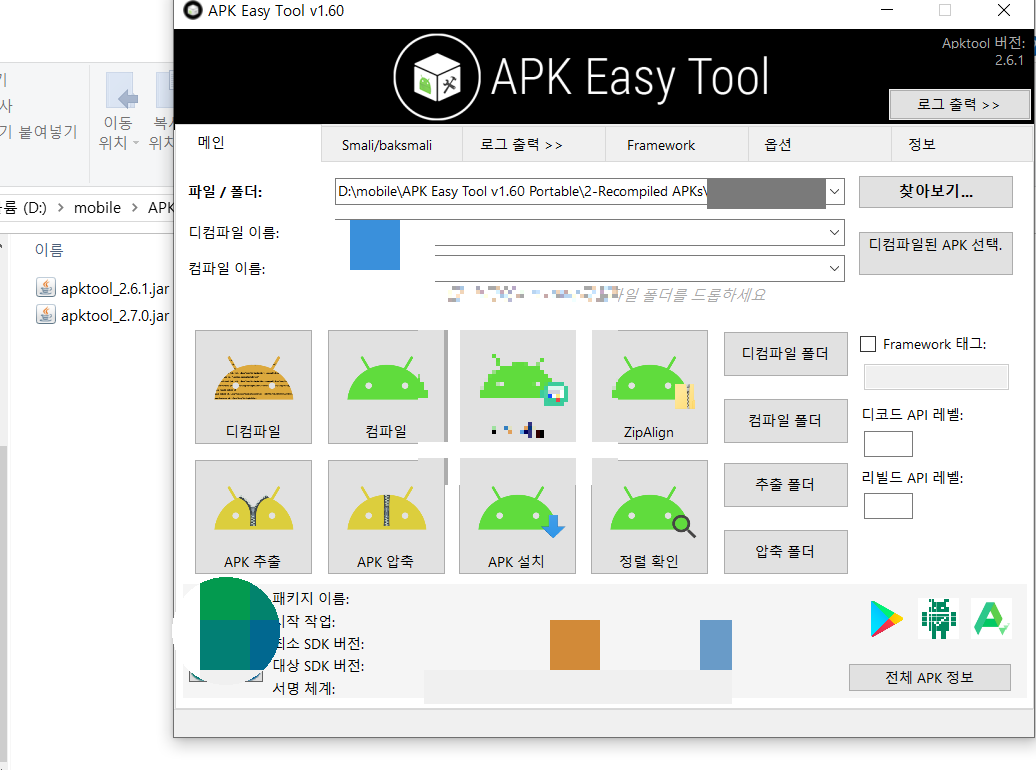Select the apktool_2.6.1.jar file icon in Explorer

46,288
